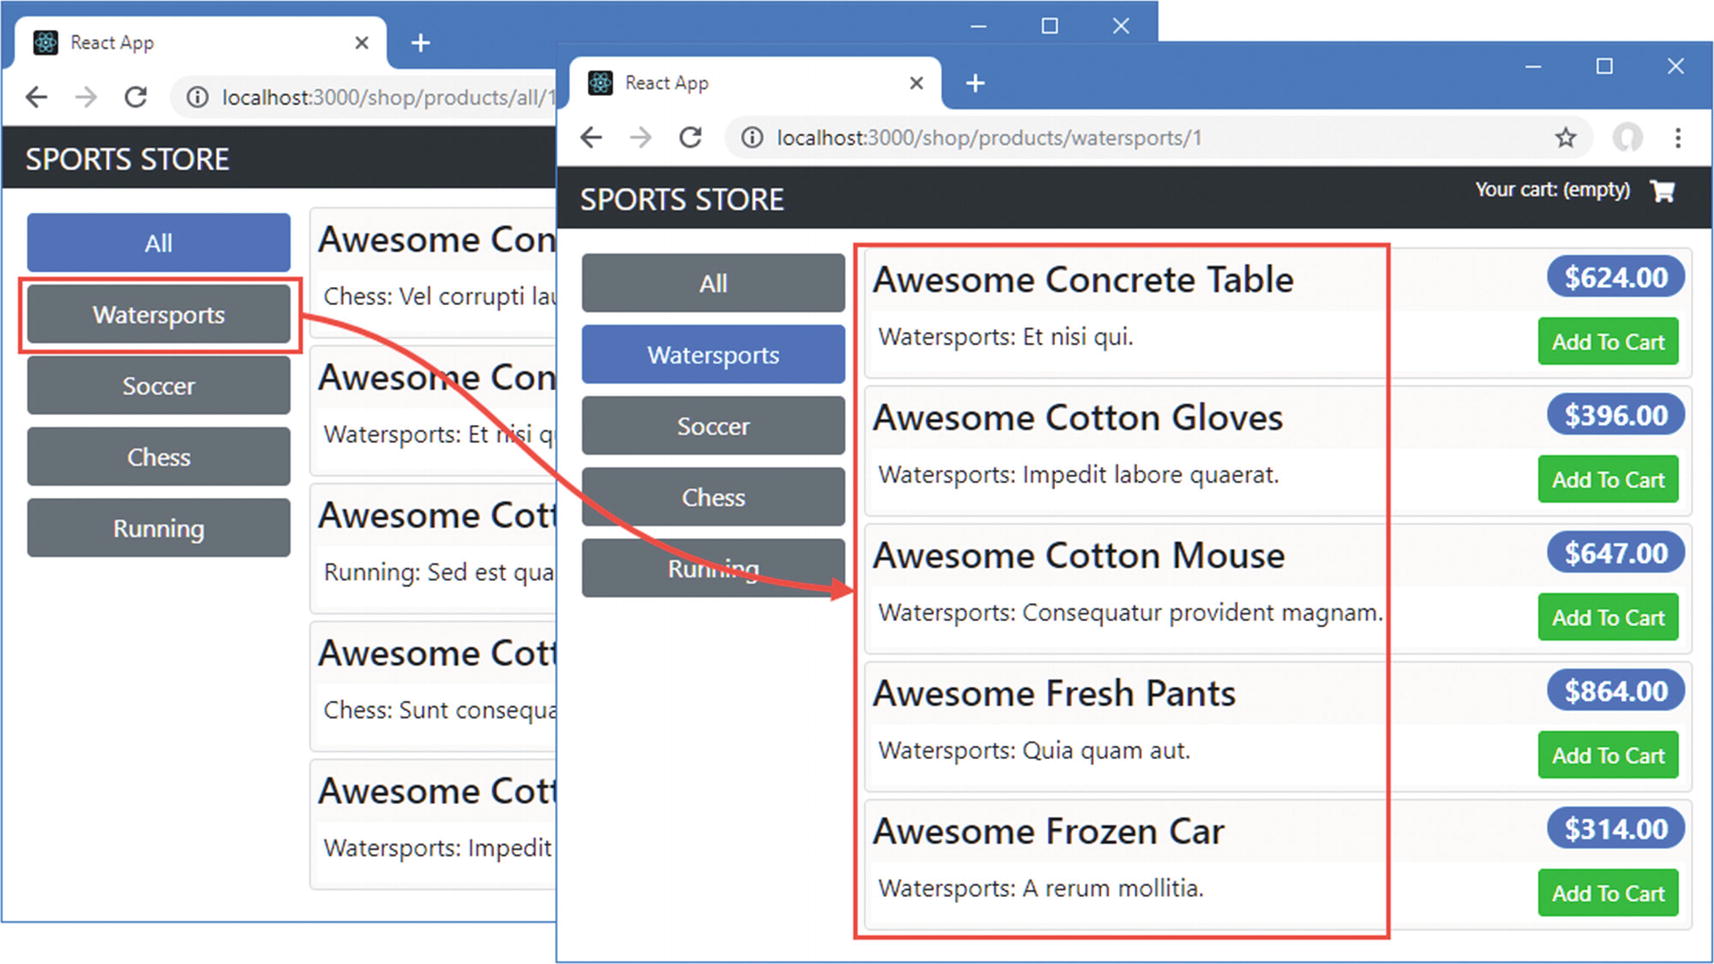Open the user profile avatar icon
The image size is (1714, 964).
1627,138
